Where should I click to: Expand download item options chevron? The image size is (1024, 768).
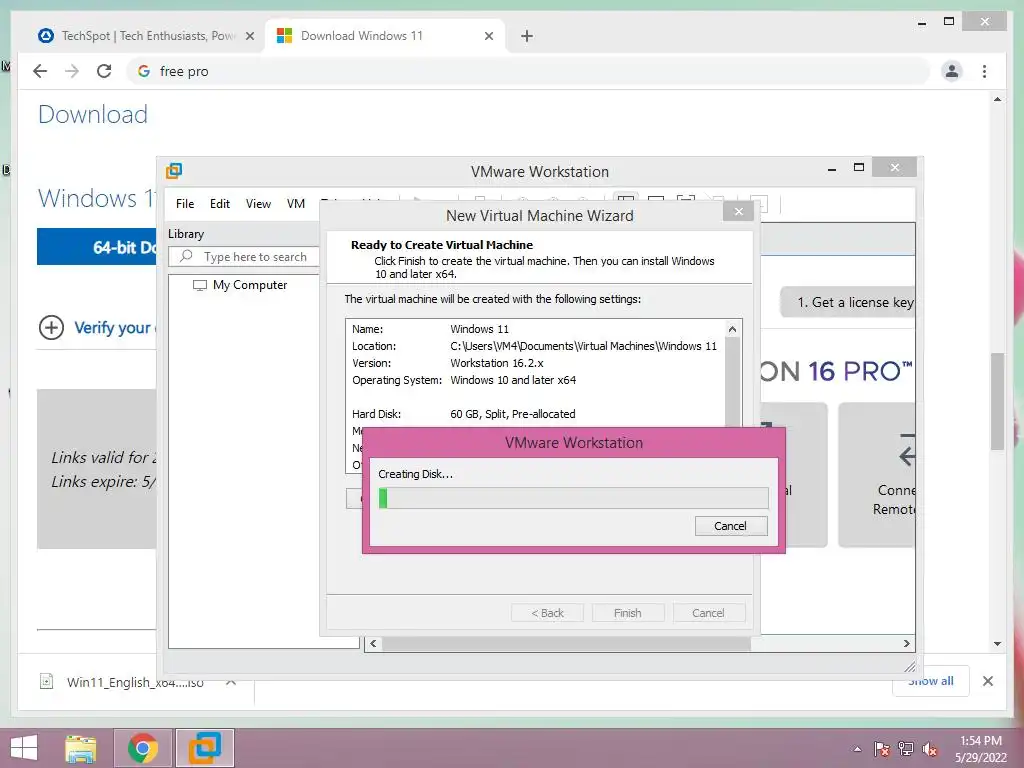pyautogui.click(x=231, y=682)
